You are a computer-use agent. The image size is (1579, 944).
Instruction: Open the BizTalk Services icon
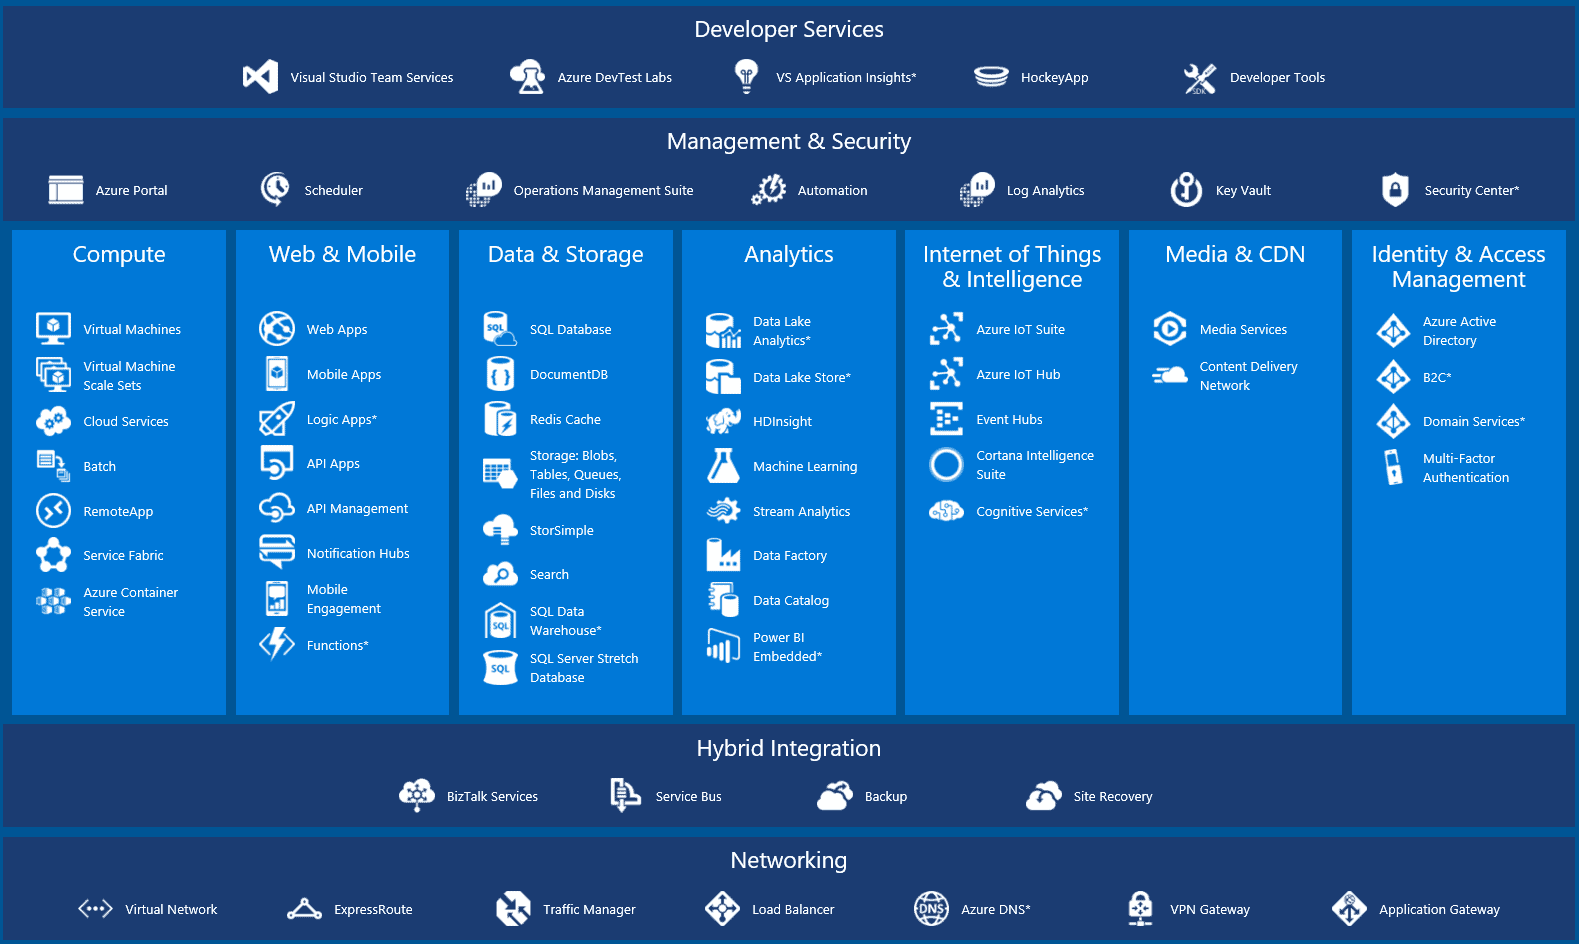click(x=417, y=796)
